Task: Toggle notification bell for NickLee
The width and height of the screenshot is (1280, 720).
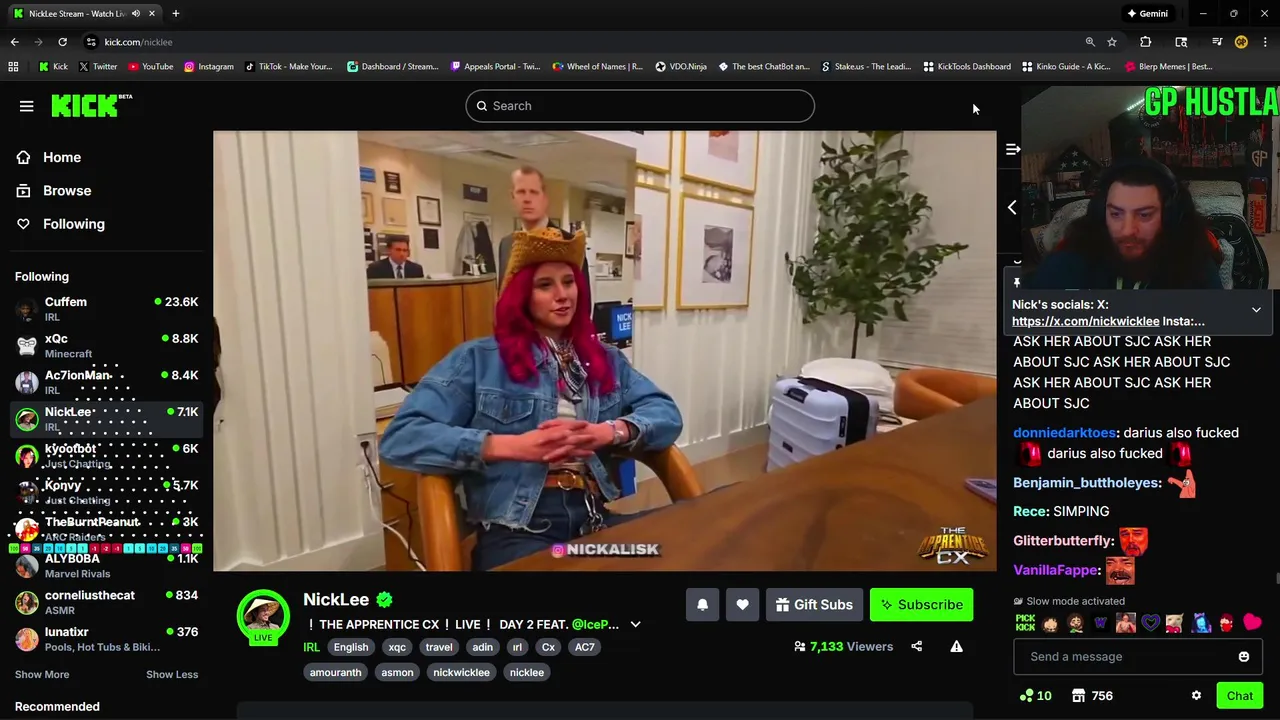Action: (x=702, y=605)
